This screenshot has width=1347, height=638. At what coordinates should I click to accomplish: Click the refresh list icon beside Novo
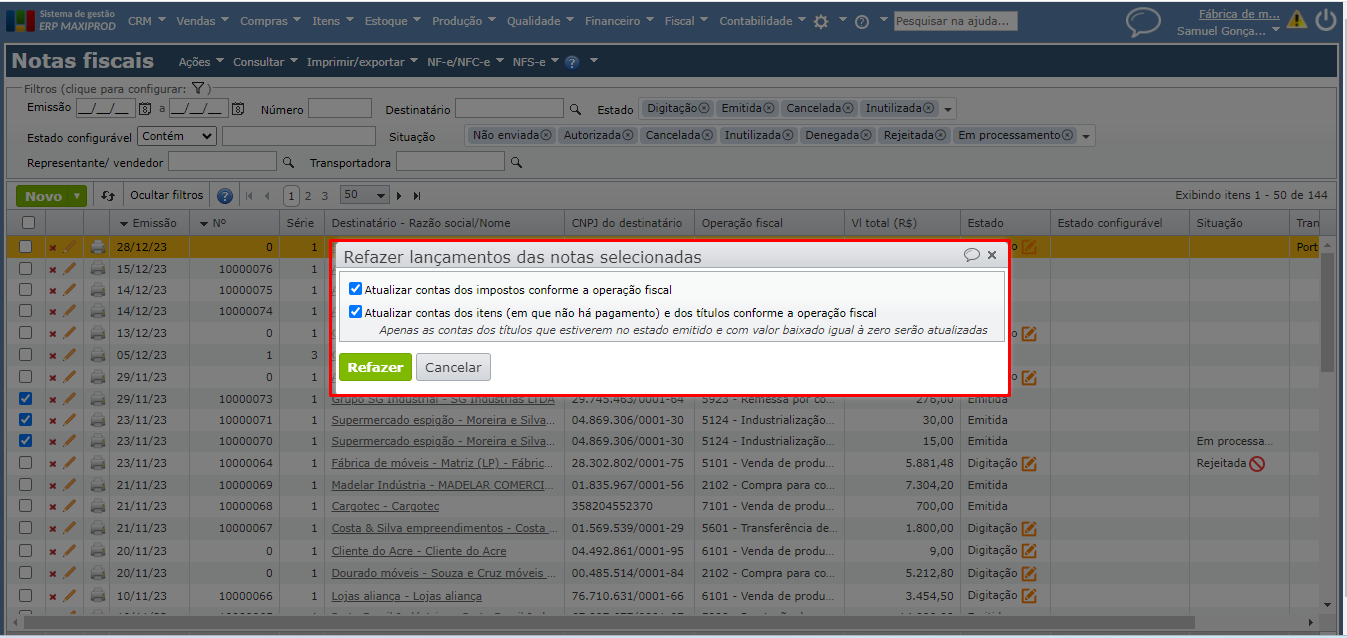[108, 196]
